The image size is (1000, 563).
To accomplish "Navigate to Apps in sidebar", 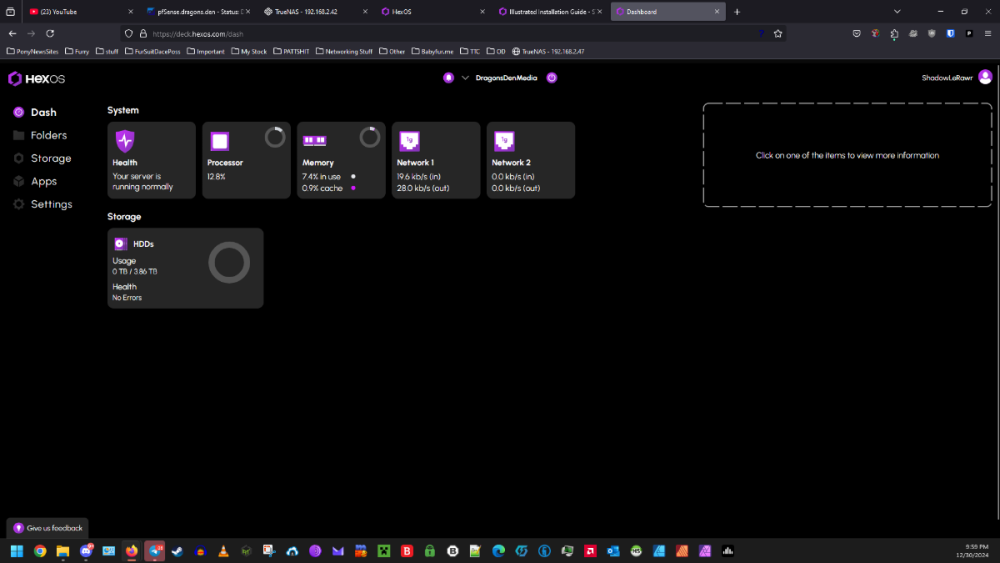I will tap(43, 181).
